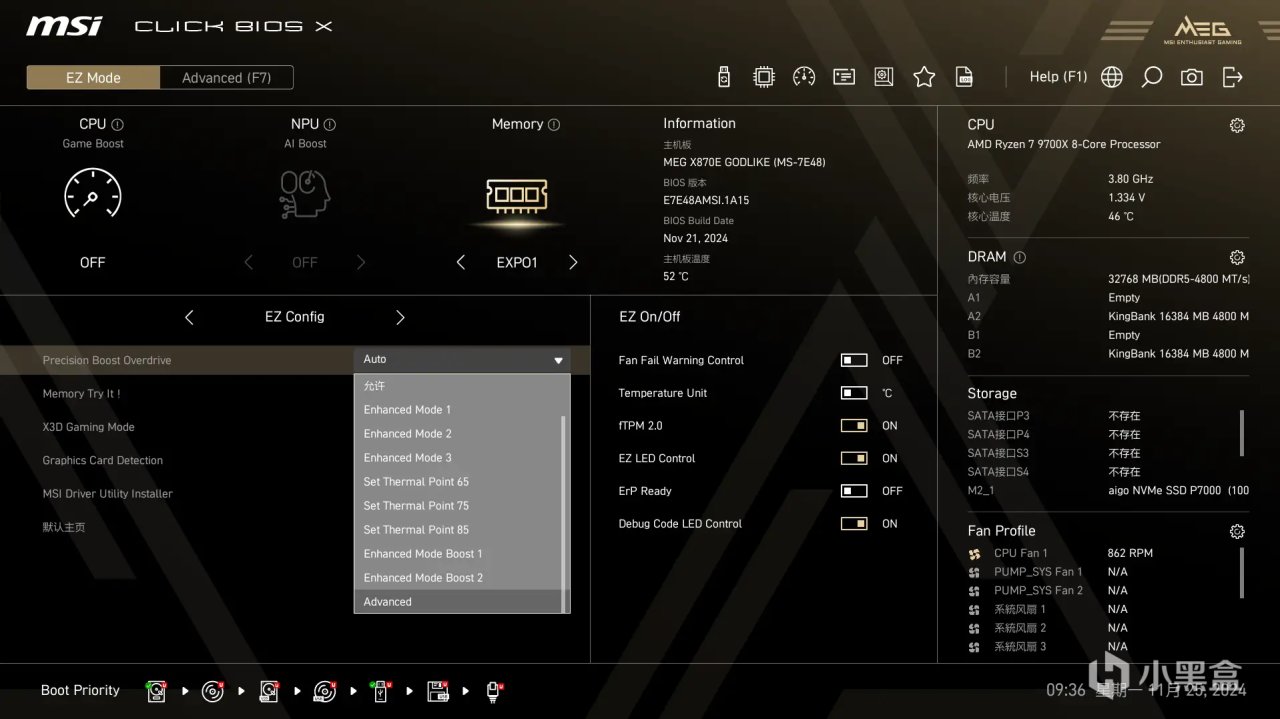The image size is (1280, 719).
Task: Choose Enhanced Mode 2 option
Action: coord(458,433)
